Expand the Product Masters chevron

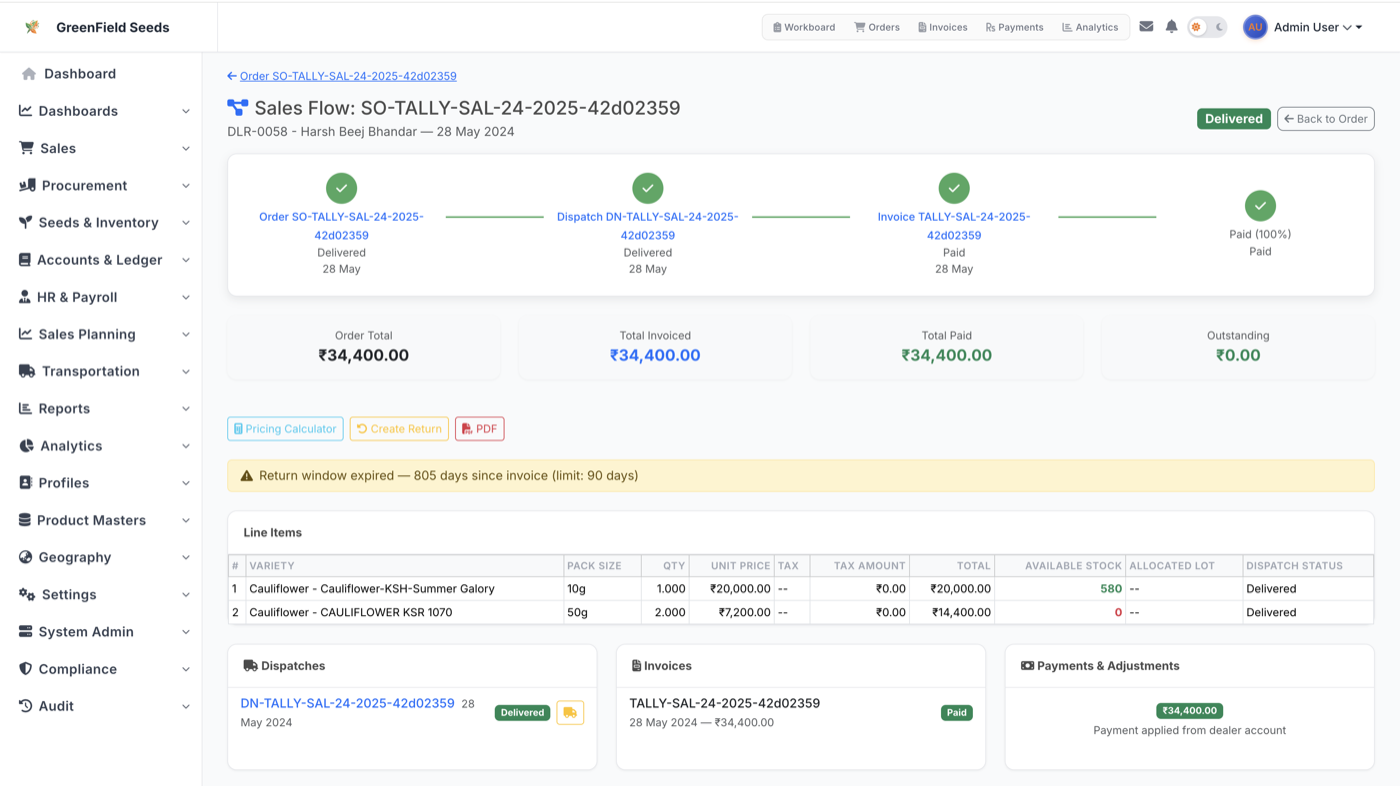(x=186, y=520)
